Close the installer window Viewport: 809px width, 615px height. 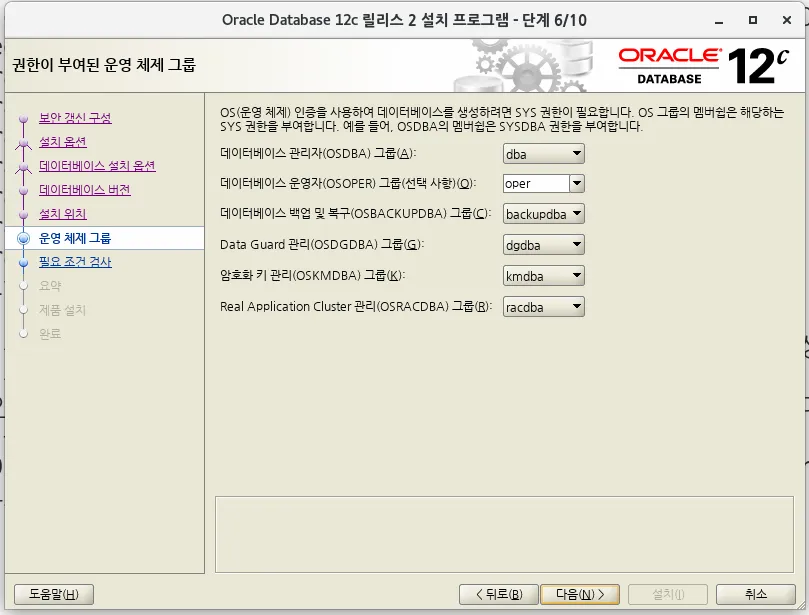click(x=787, y=20)
